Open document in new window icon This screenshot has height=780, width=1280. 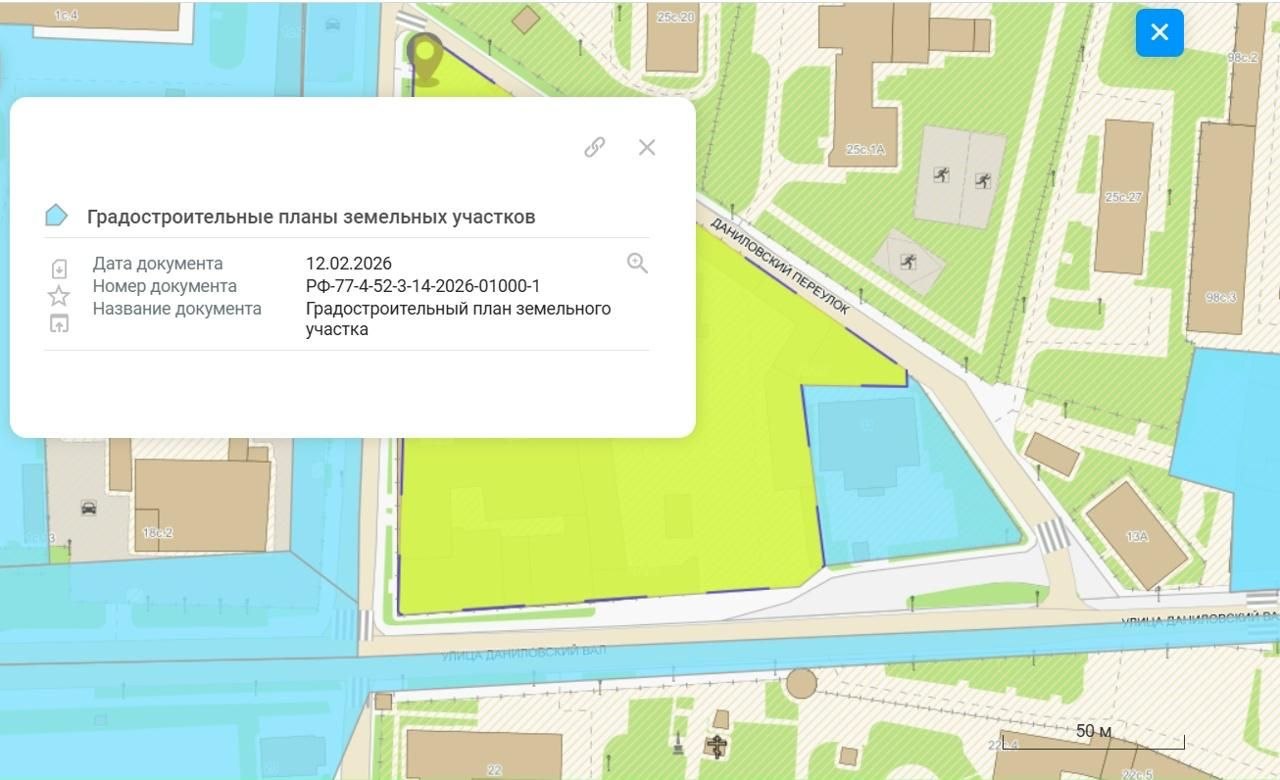tap(59, 323)
